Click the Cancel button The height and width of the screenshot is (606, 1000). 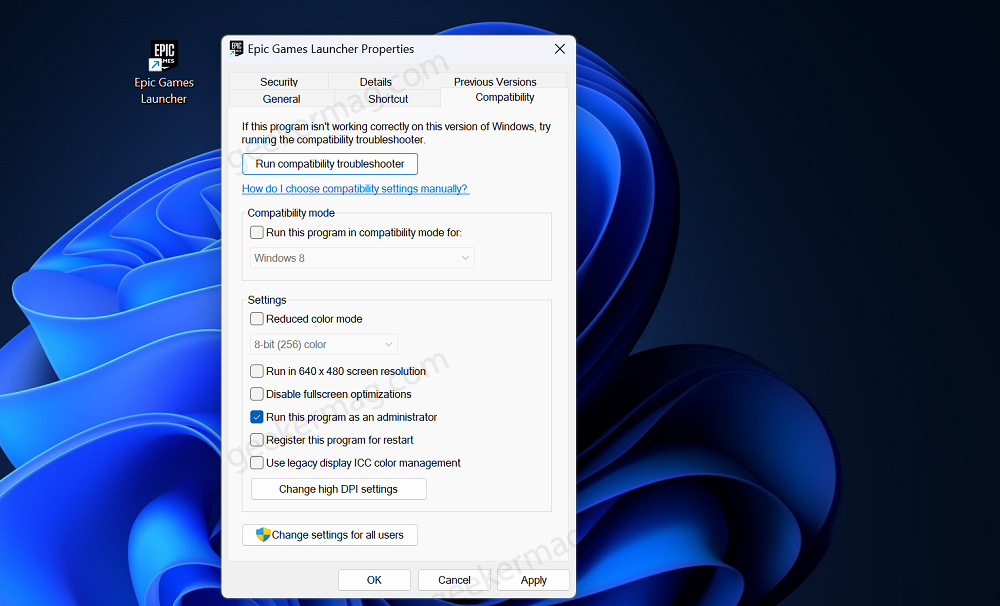(x=454, y=580)
